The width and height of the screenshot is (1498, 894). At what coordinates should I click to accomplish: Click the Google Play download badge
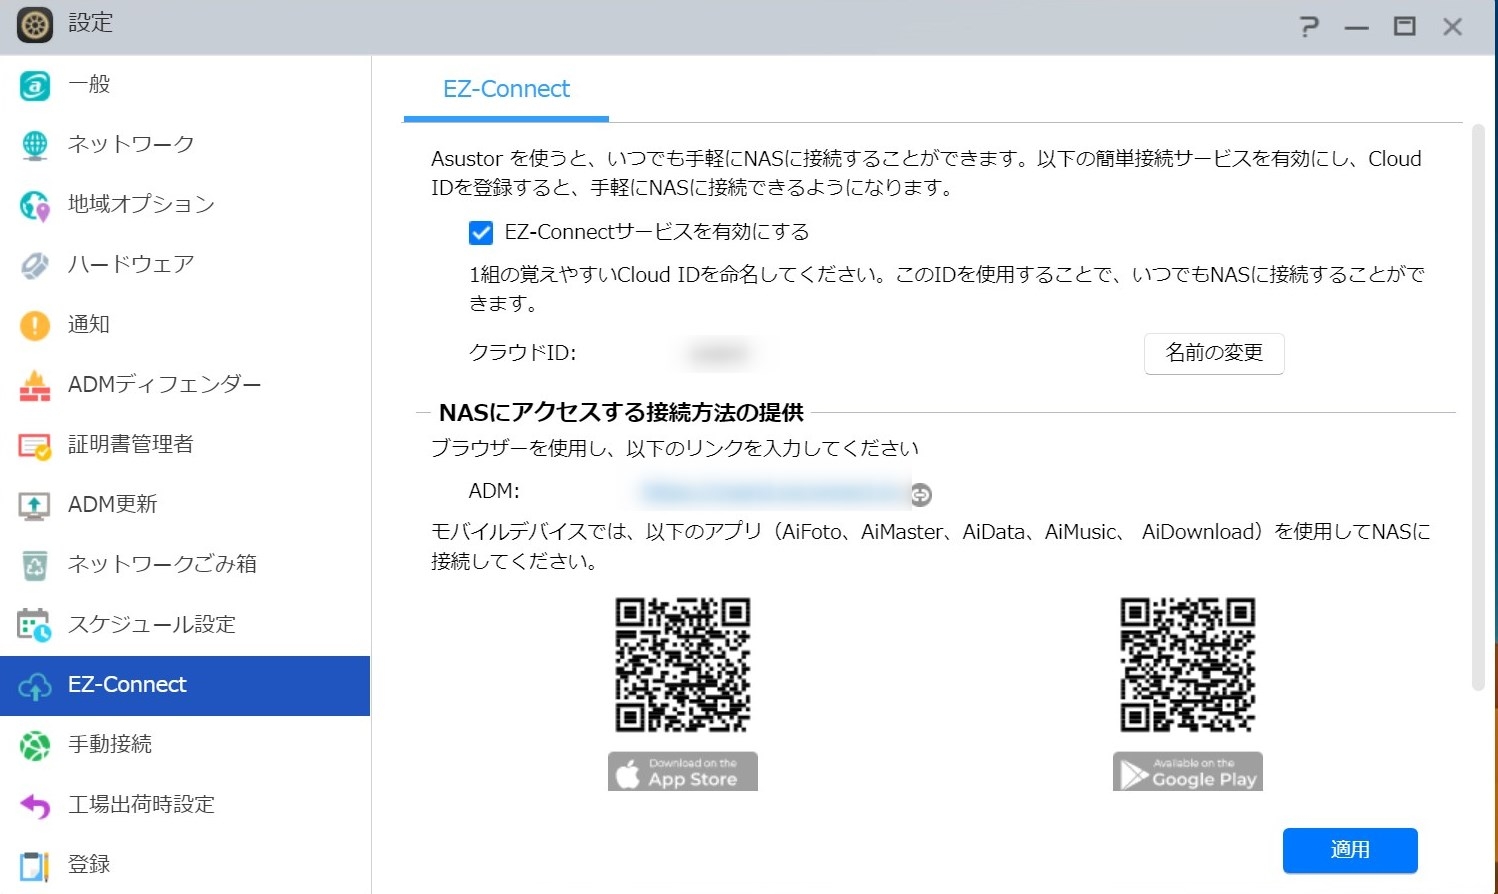point(1187,772)
